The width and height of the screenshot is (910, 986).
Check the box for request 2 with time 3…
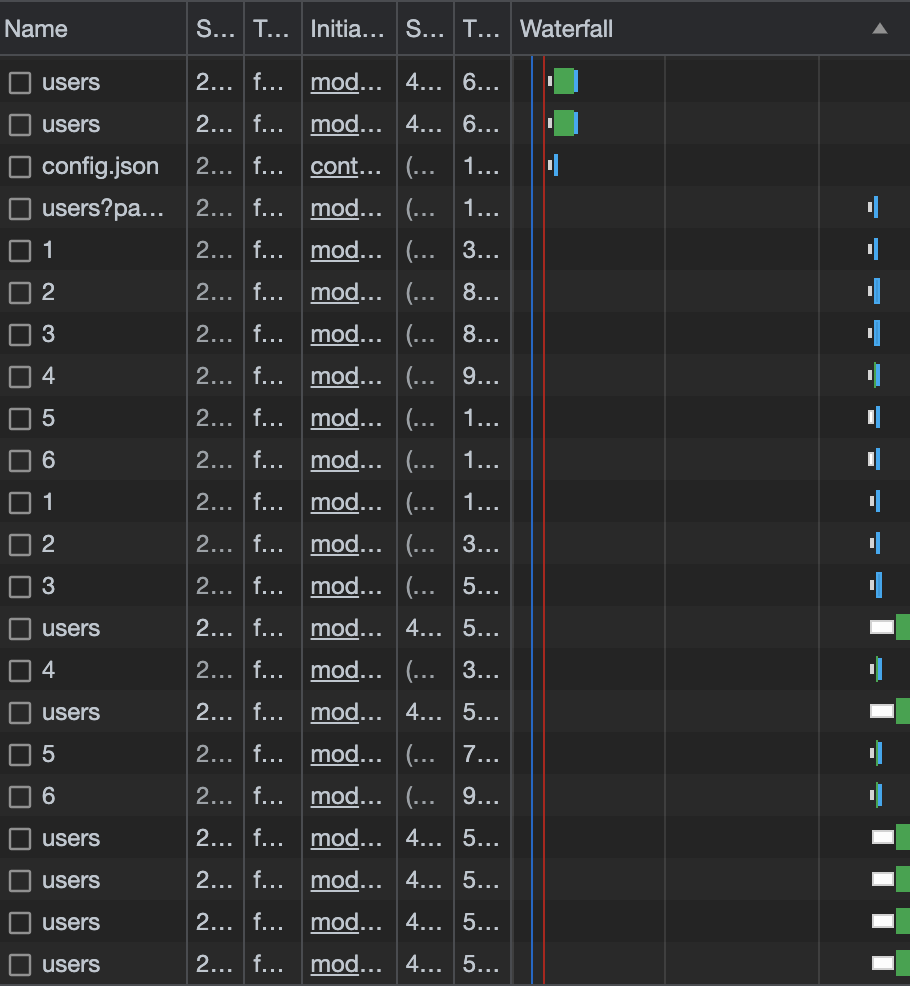(x=20, y=545)
